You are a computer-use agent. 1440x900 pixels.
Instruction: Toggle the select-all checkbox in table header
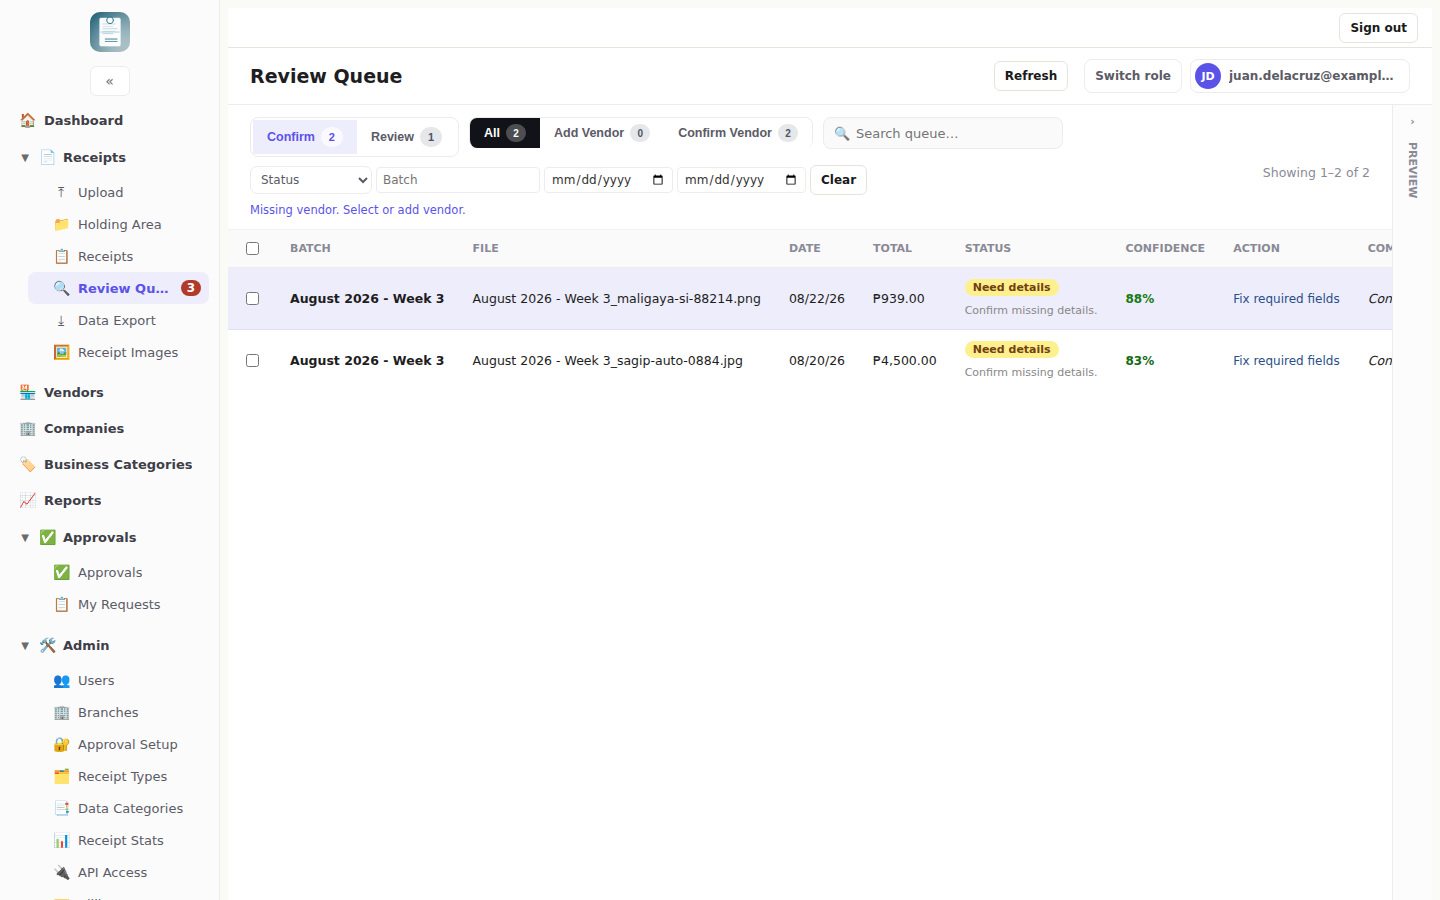coord(252,248)
